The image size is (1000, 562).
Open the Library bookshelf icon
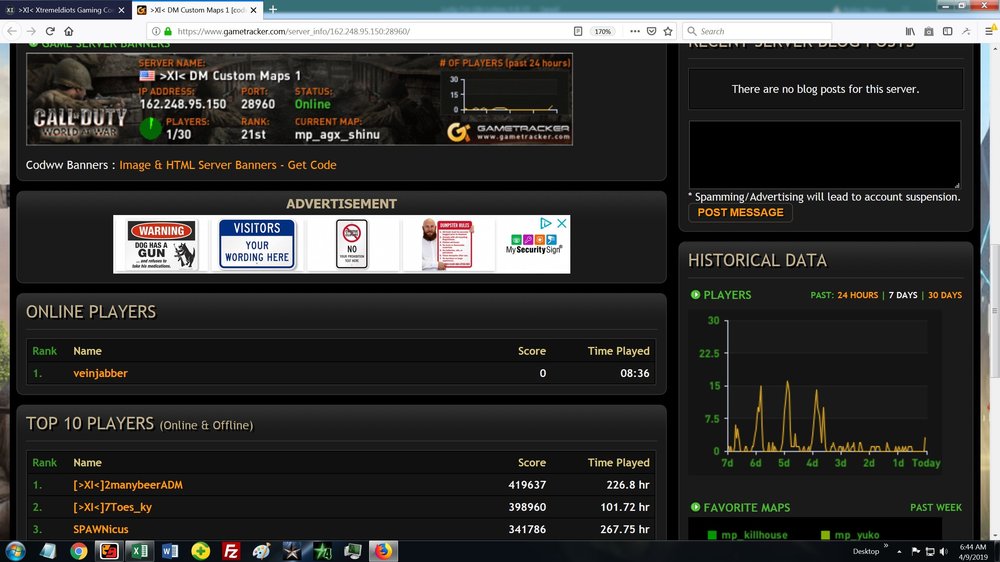point(911,31)
